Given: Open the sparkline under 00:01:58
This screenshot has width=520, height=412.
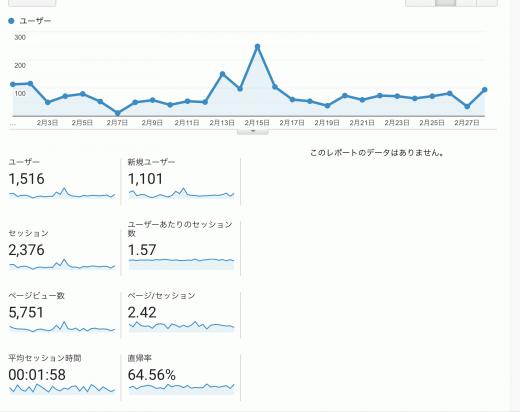Looking at the screenshot, I should pos(62,389).
